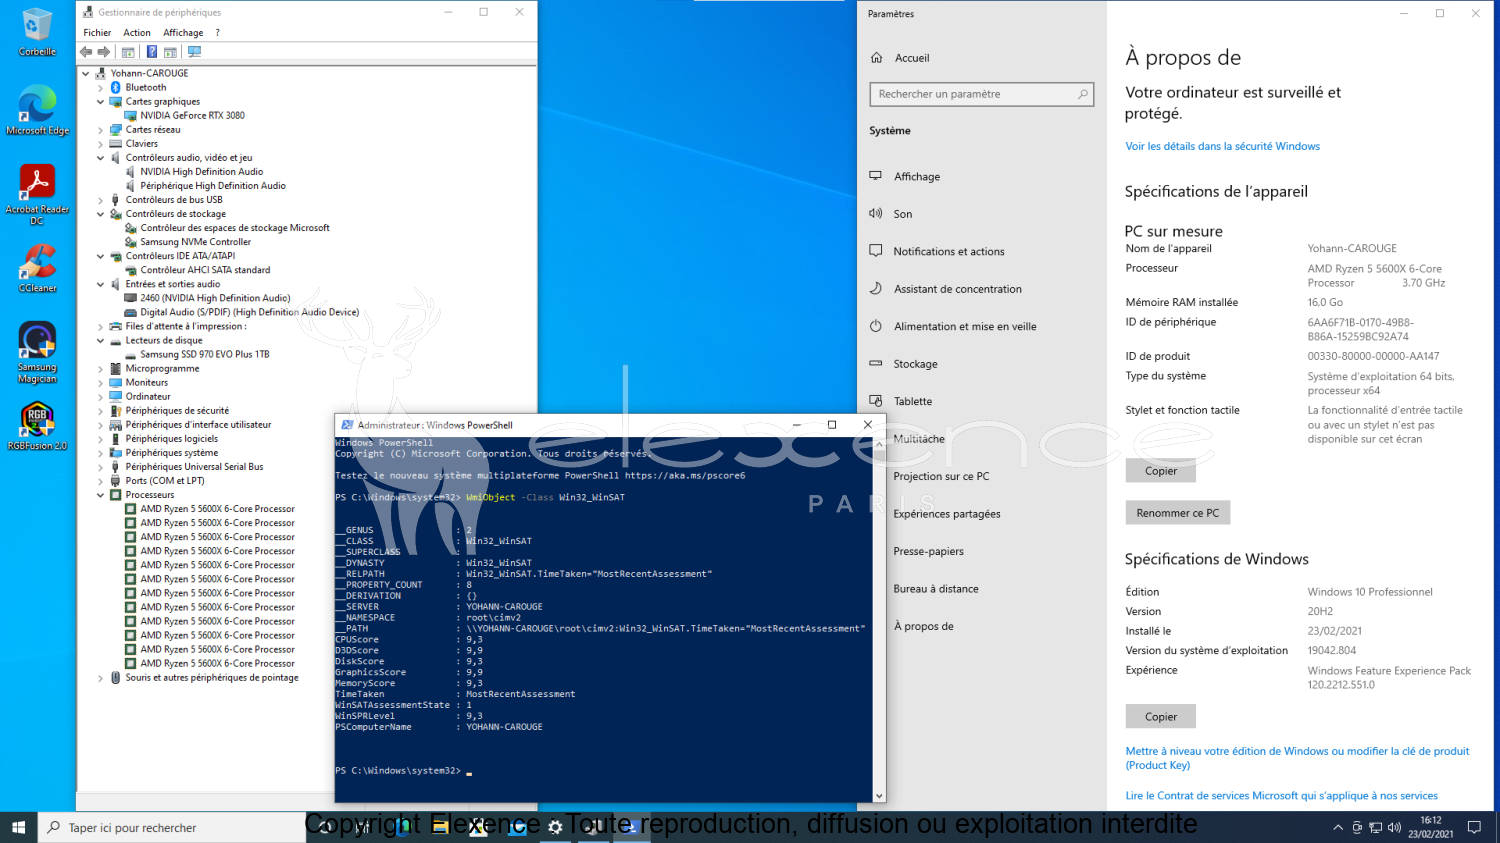1500x843 pixels.
Task: Click the Renommer ce PC button
Action: point(1178,513)
